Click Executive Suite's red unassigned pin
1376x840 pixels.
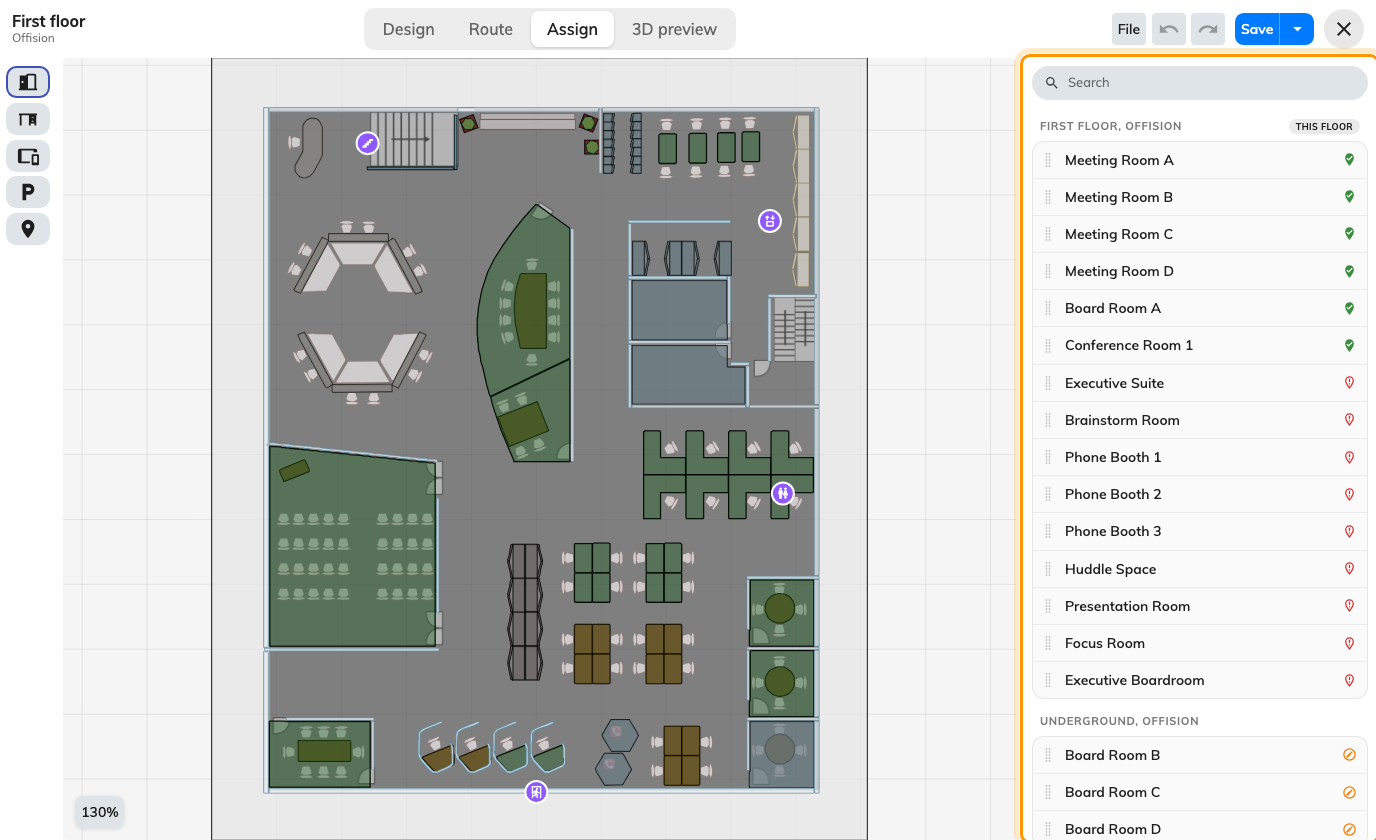click(x=1349, y=383)
